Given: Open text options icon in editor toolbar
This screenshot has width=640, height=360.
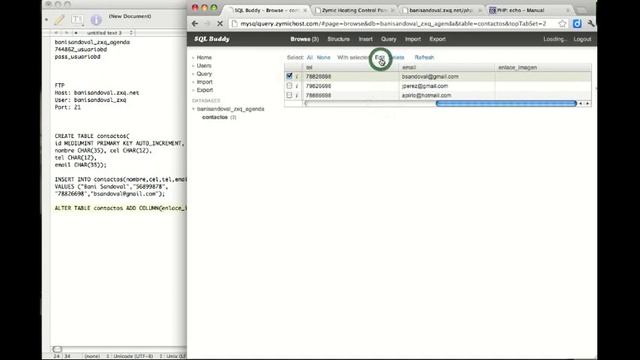Looking at the screenshot, I should point(77,19).
